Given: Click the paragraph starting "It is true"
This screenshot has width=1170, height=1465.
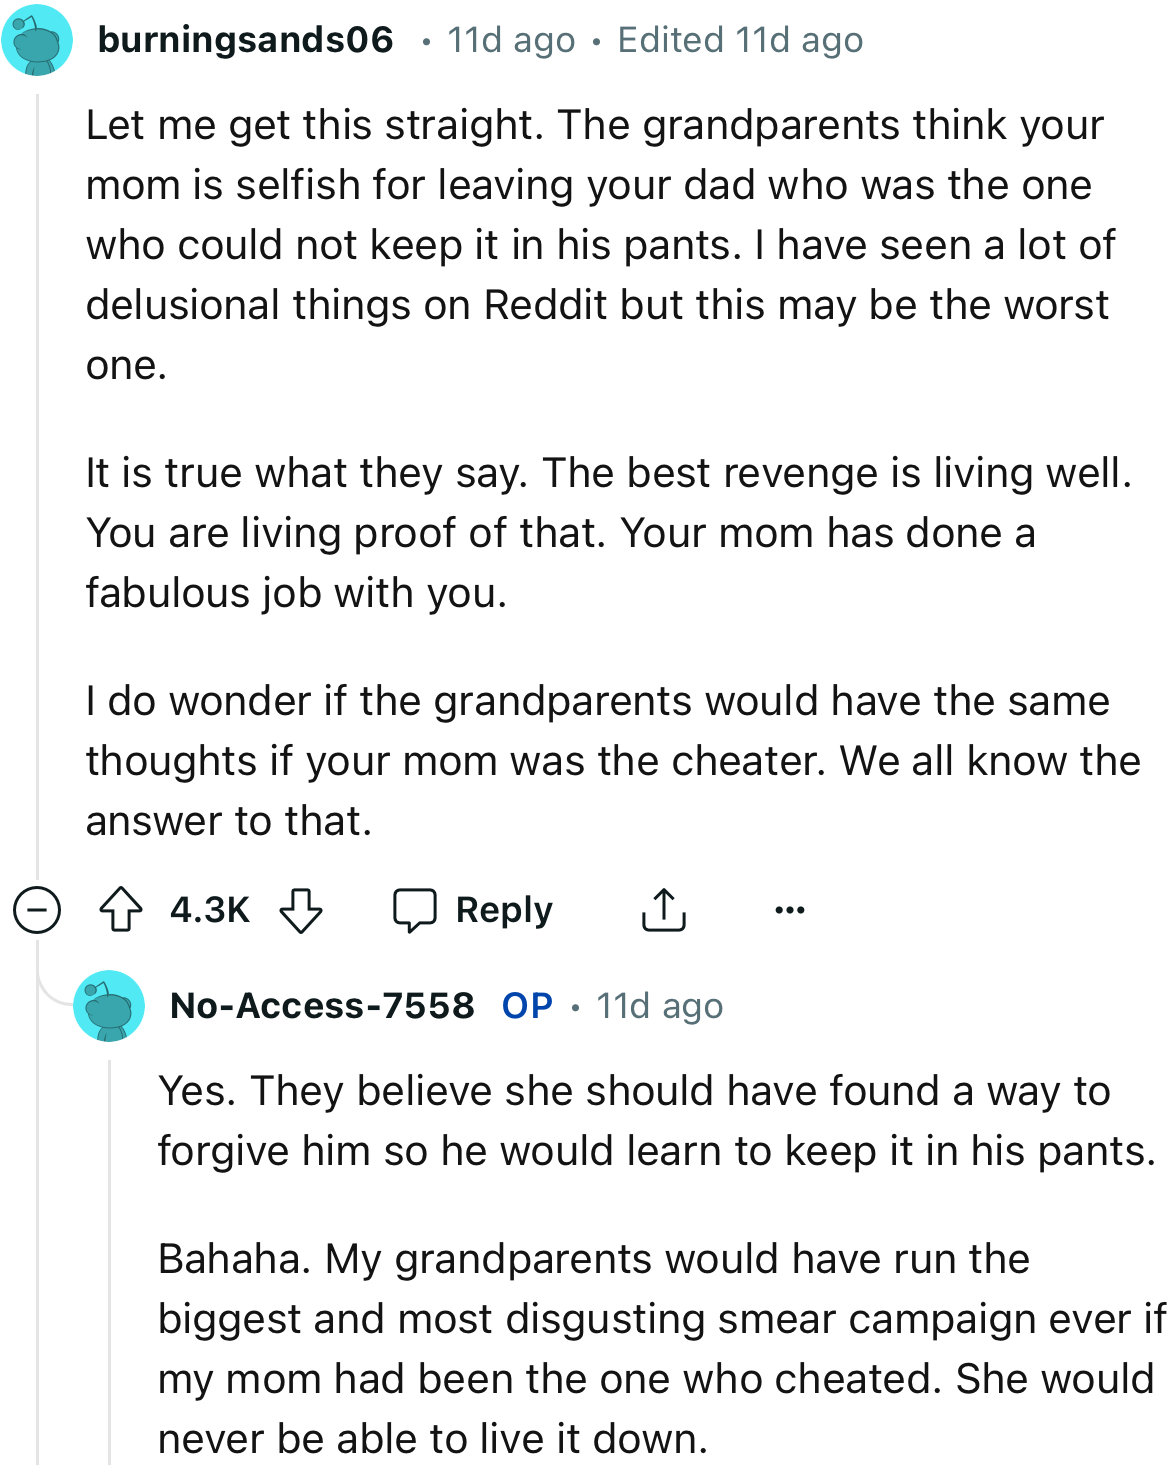Looking at the screenshot, I should 608,533.
